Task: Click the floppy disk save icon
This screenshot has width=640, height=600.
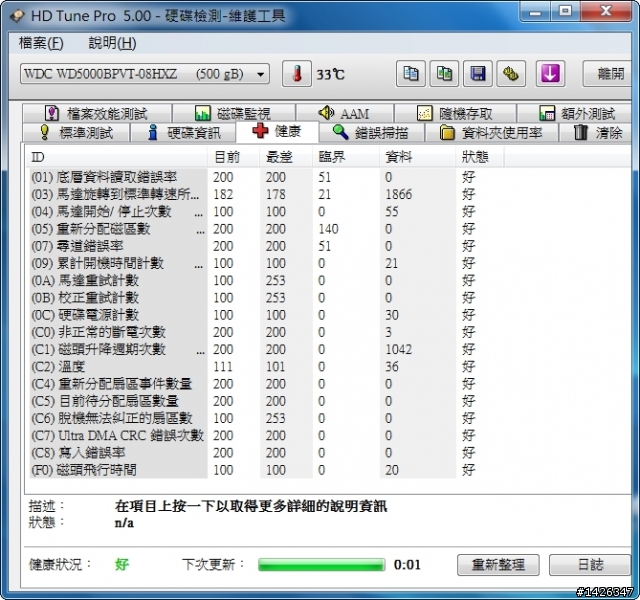Action: pyautogui.click(x=478, y=74)
